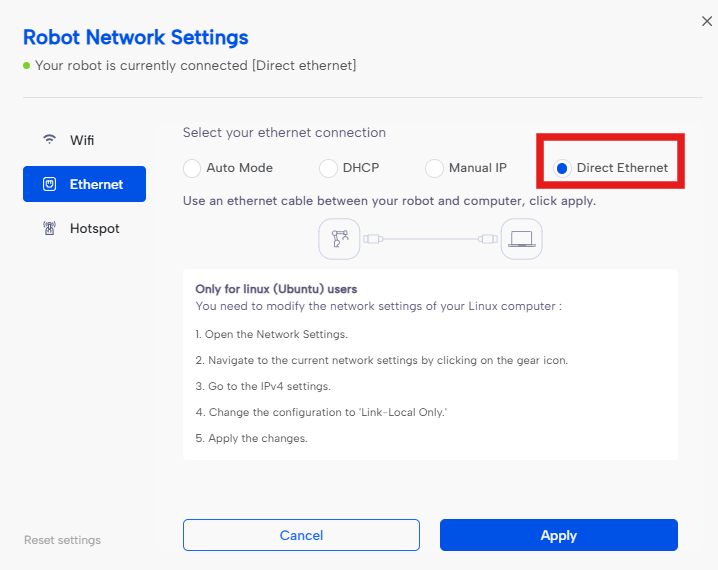Click the Hotspot antenna icon in sidebar
Viewport: 718px width, 570px height.
(49, 229)
